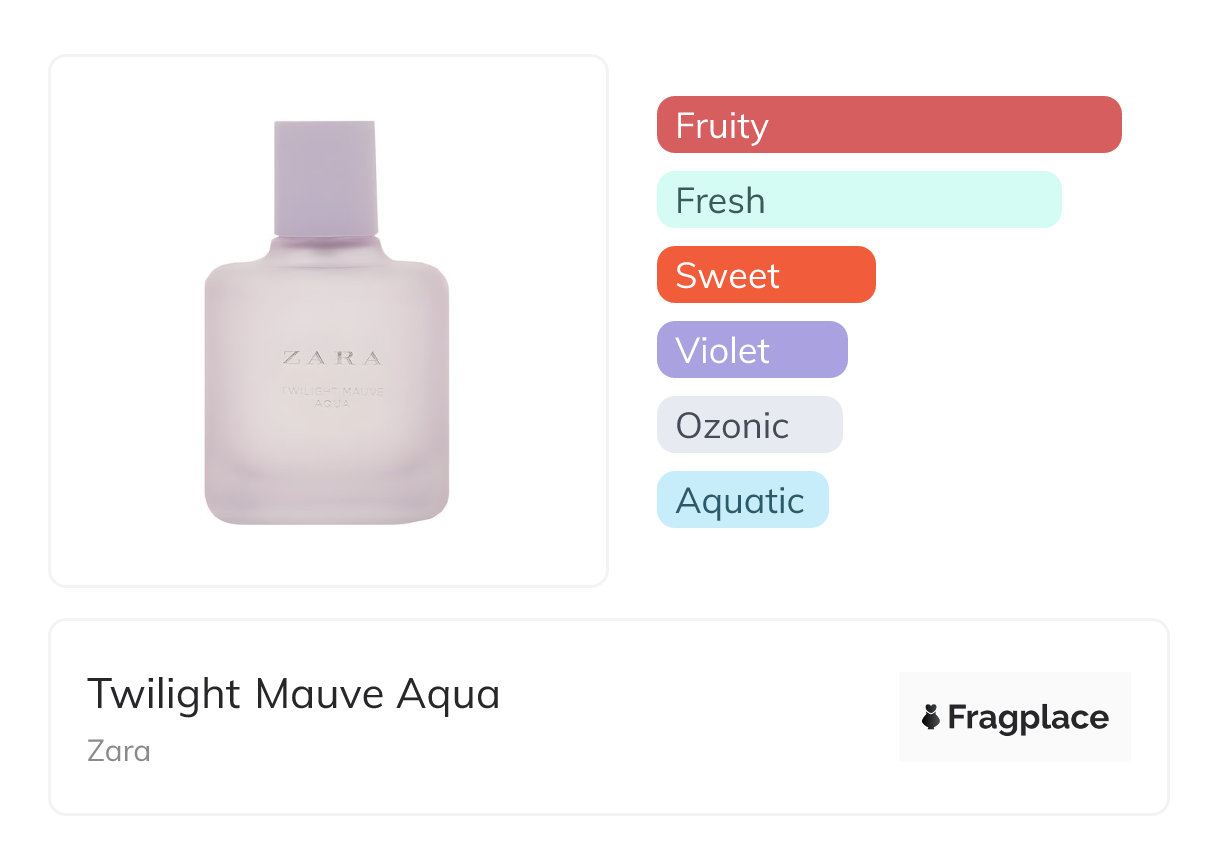Viewport: 1218px width, 864px height.
Task: Click the word Fruity in red bar
Action: 722,126
